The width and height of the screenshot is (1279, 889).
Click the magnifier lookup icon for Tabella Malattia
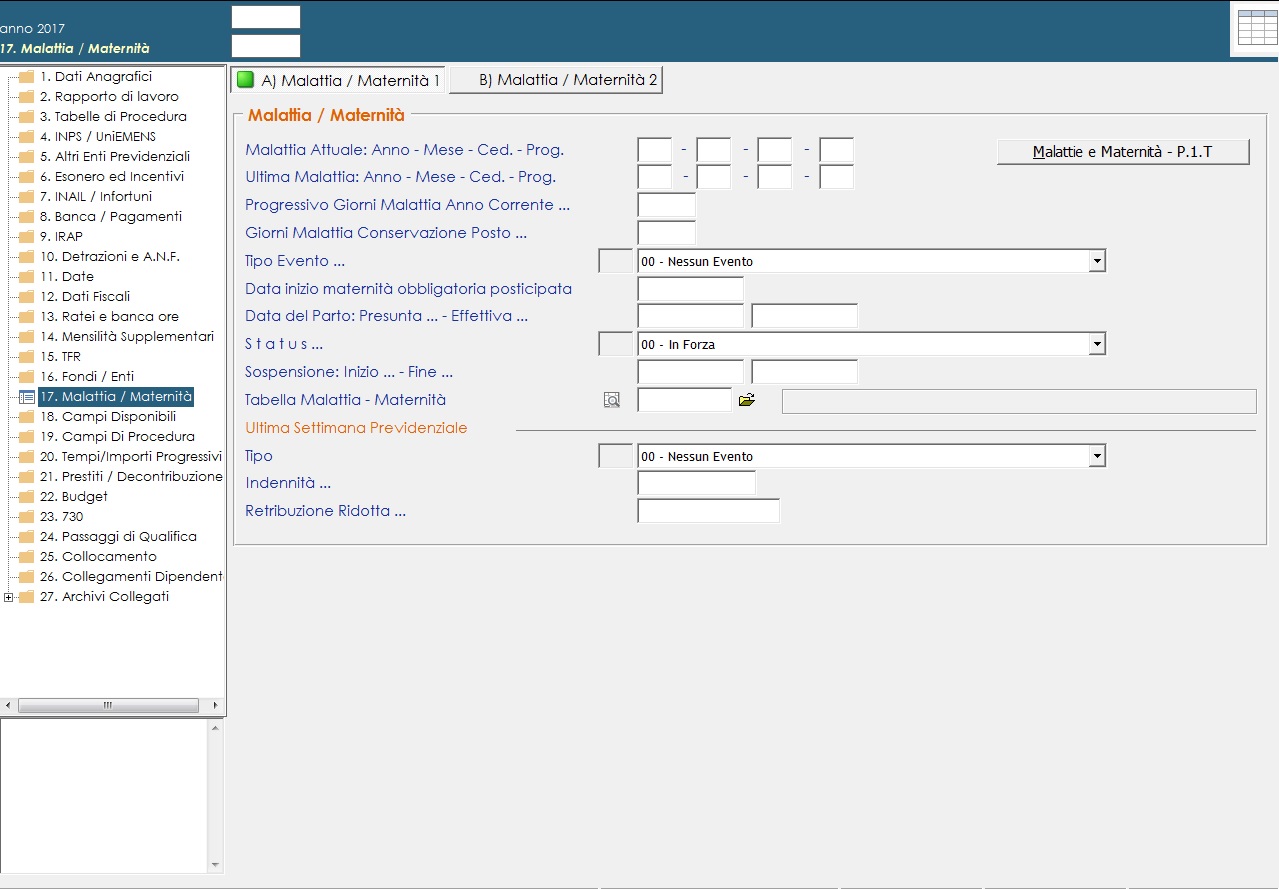pyautogui.click(x=612, y=400)
